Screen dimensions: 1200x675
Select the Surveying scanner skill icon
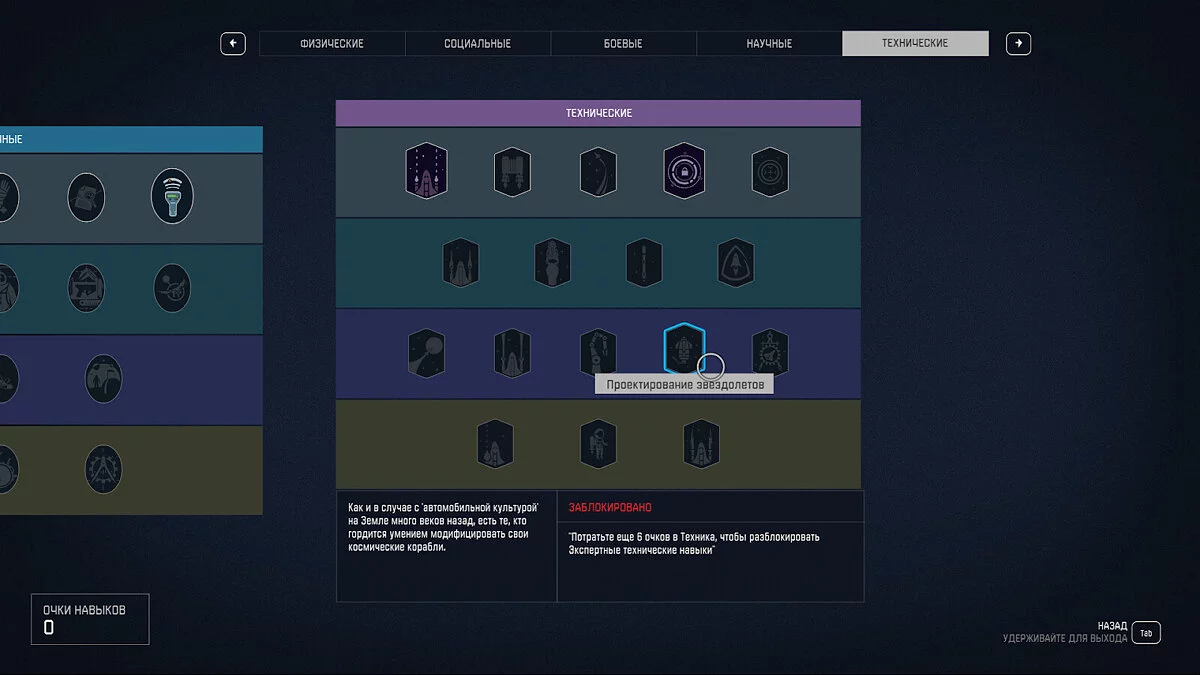pyautogui.click(x=172, y=196)
